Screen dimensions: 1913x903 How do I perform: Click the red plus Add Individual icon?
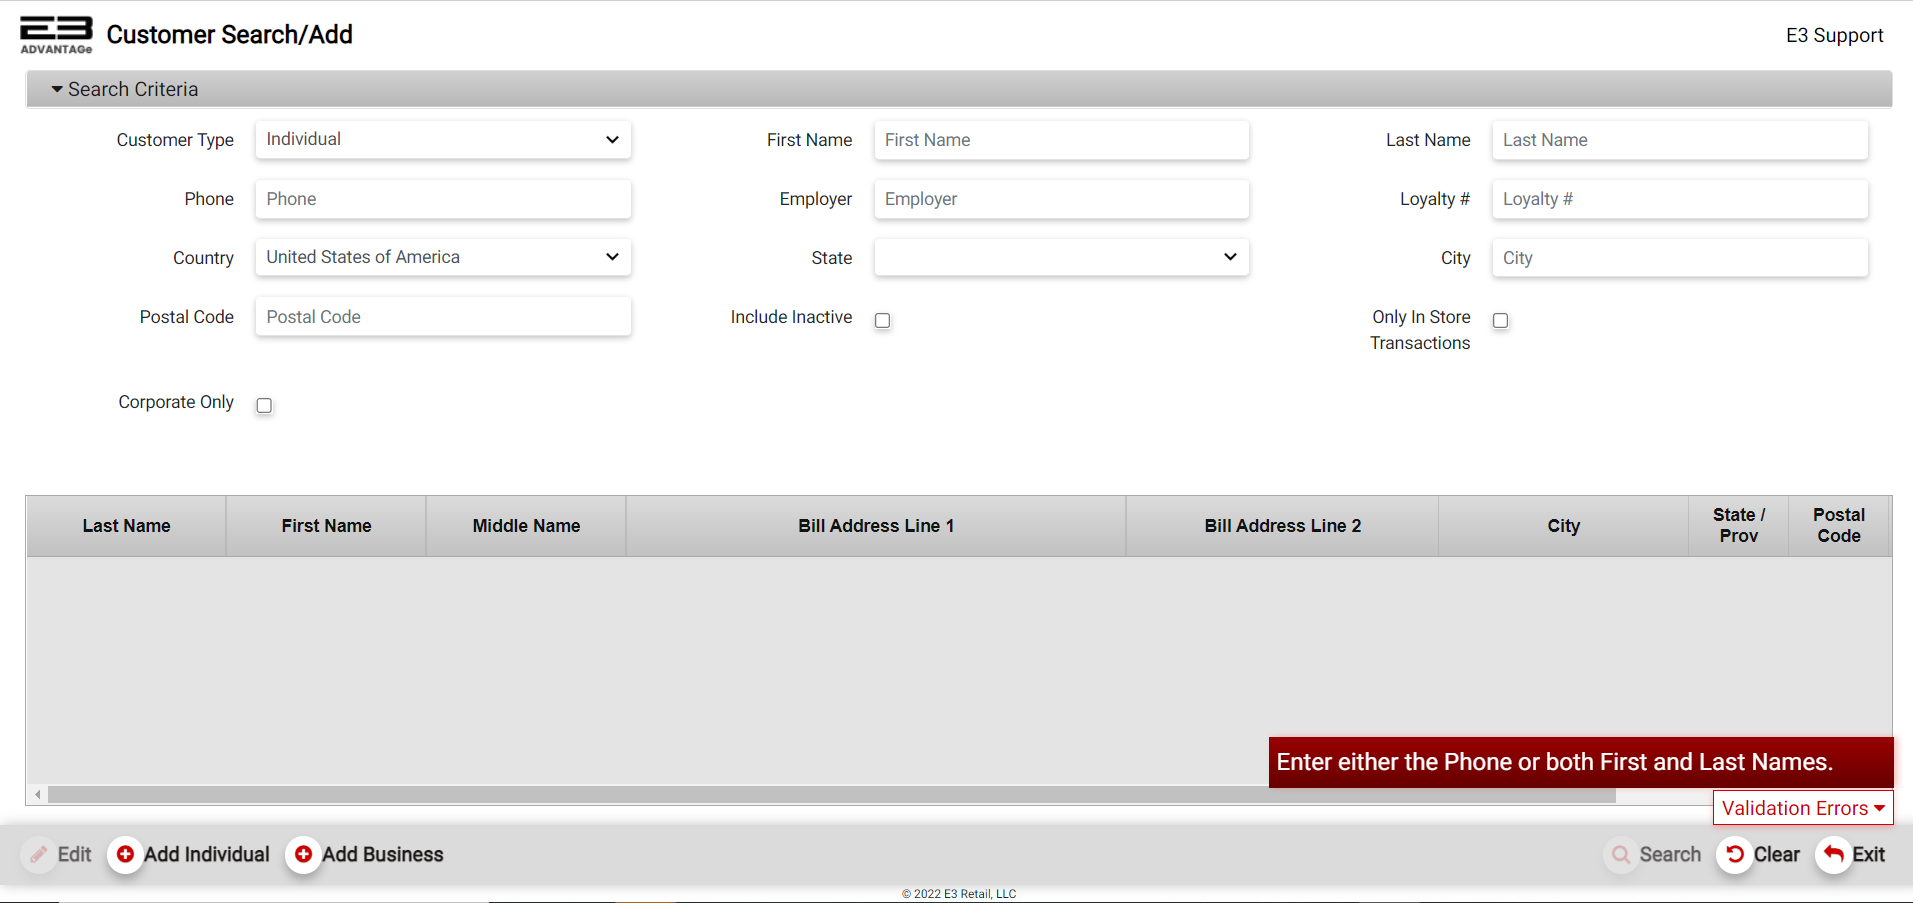coord(125,854)
